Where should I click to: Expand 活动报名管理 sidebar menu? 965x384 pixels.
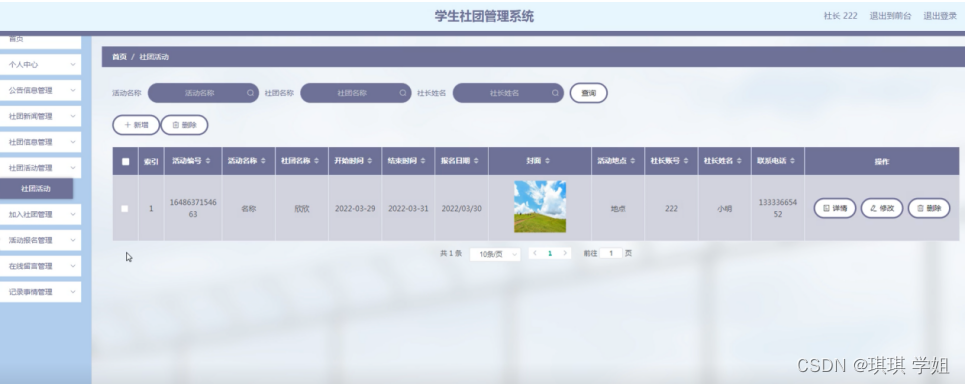(40, 241)
